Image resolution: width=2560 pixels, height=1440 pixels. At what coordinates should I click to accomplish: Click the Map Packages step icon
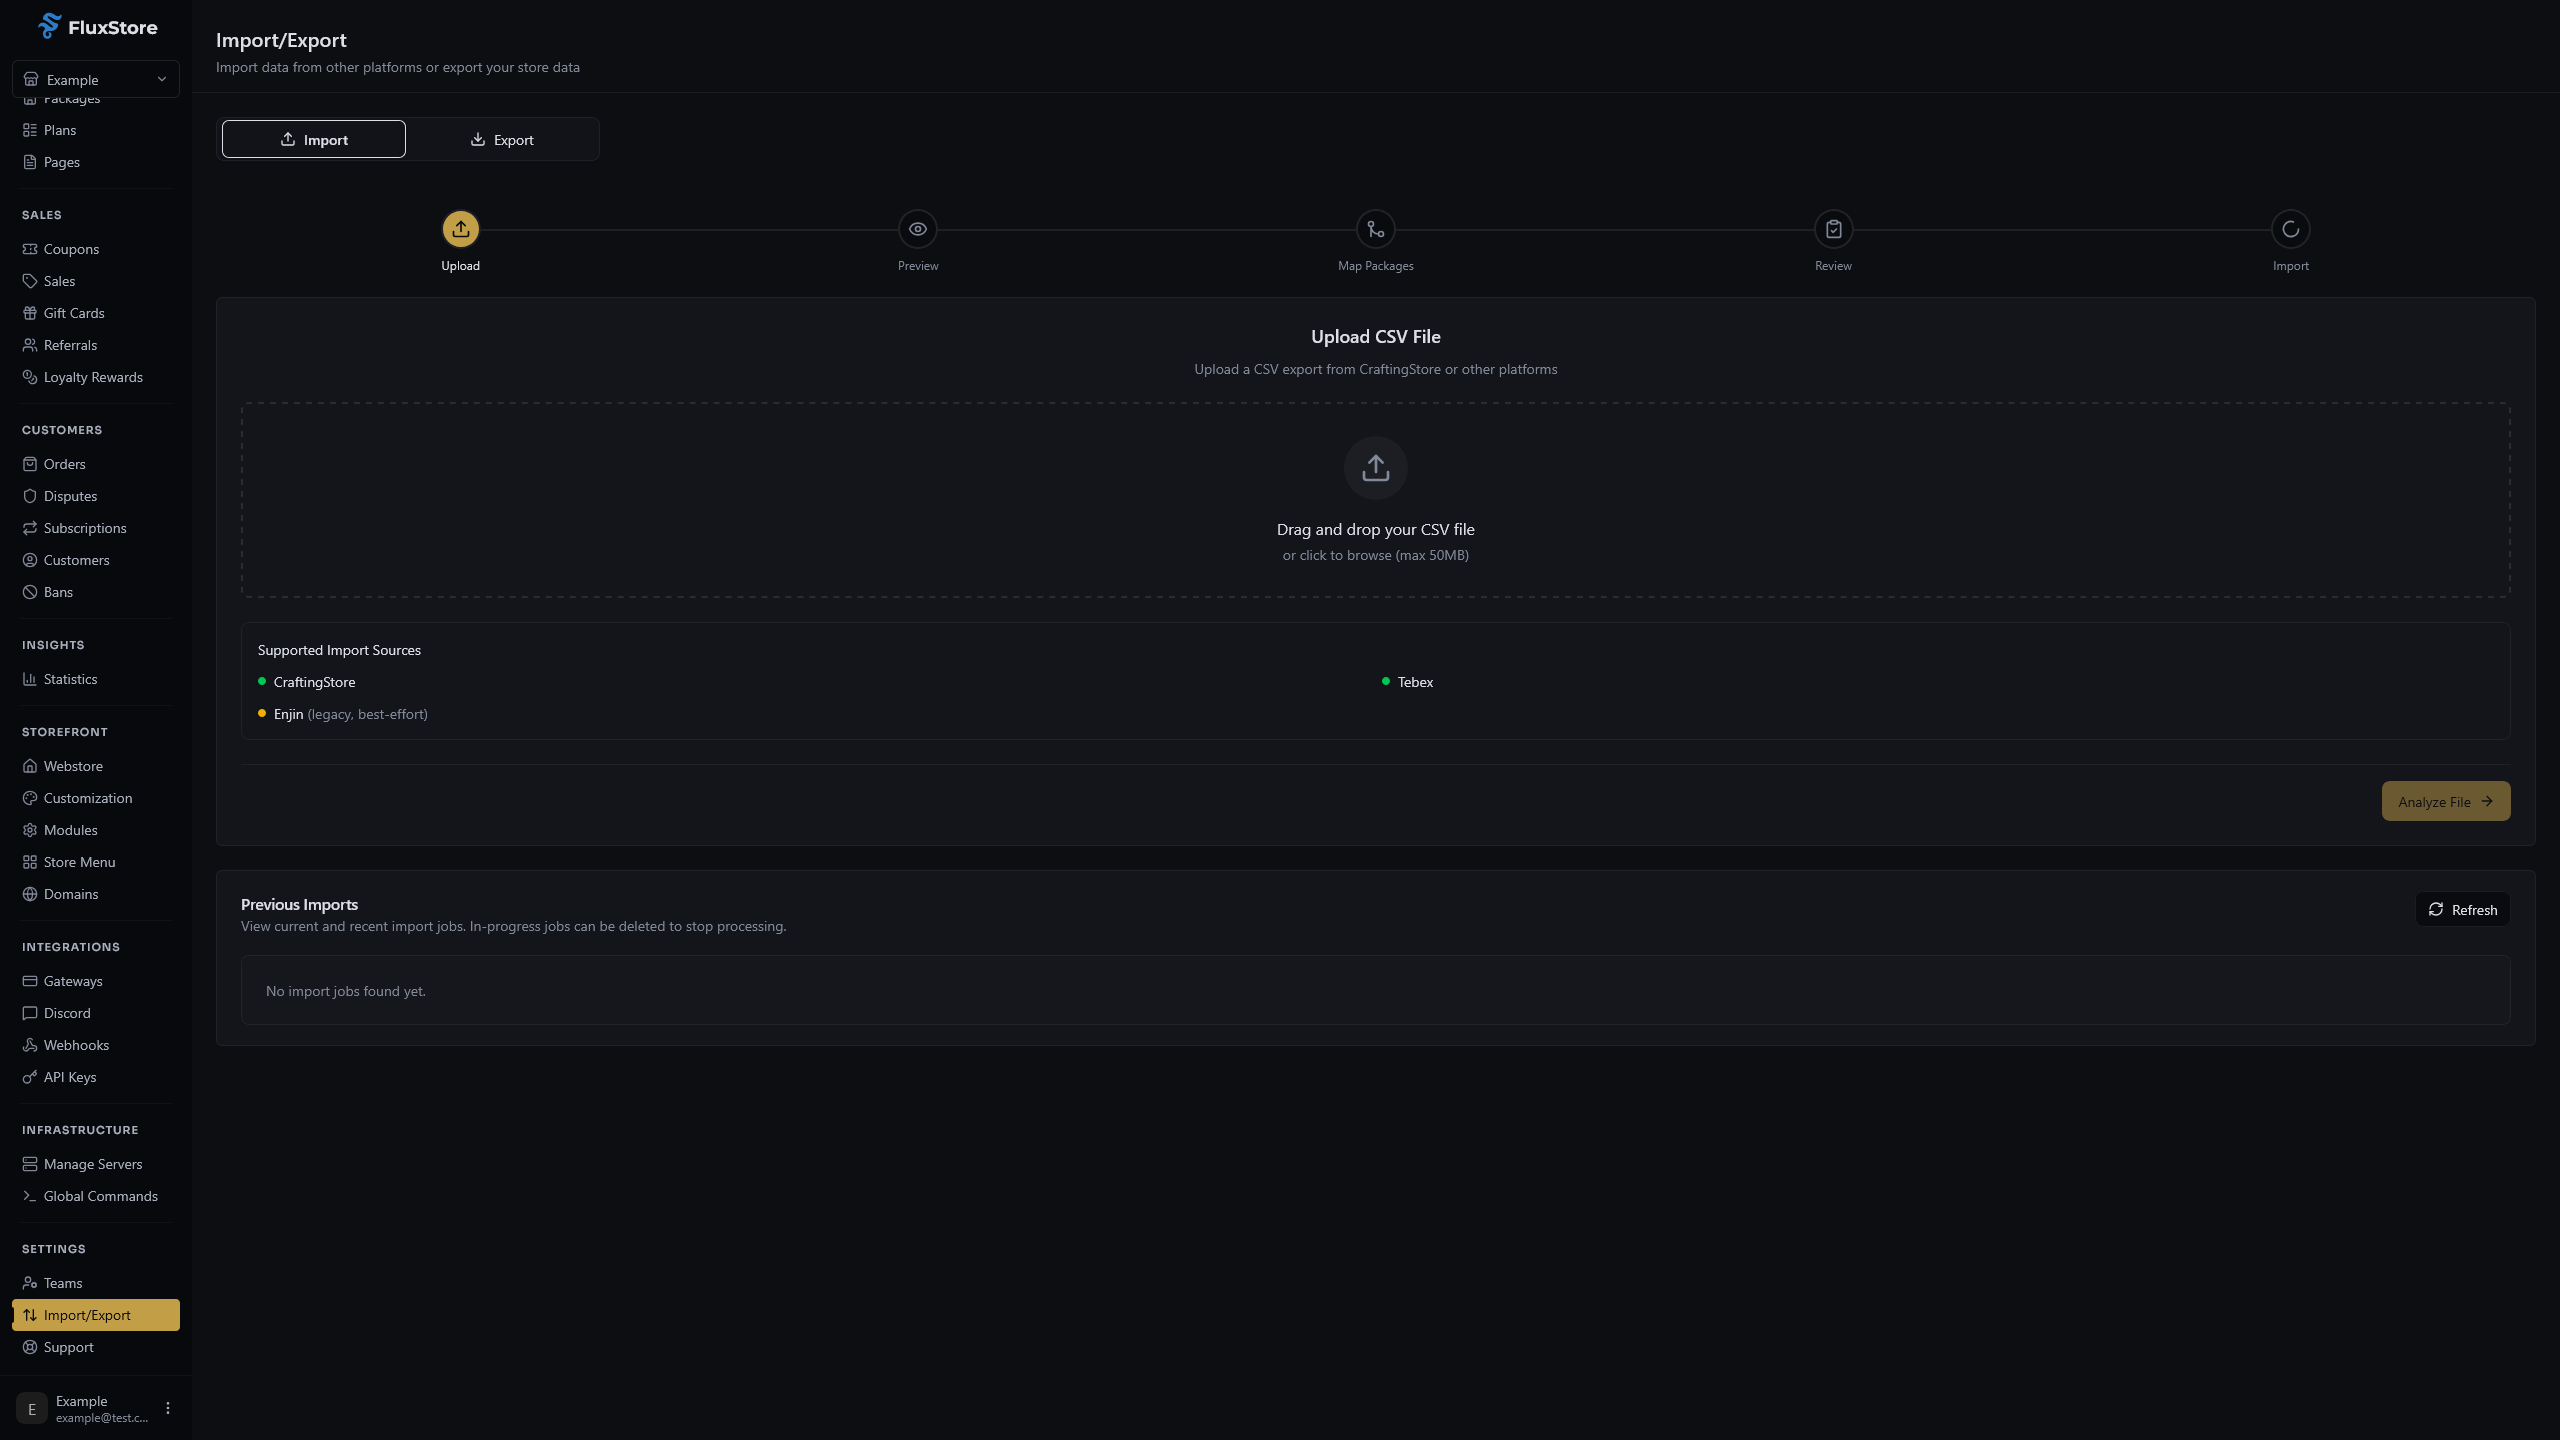(1376, 229)
